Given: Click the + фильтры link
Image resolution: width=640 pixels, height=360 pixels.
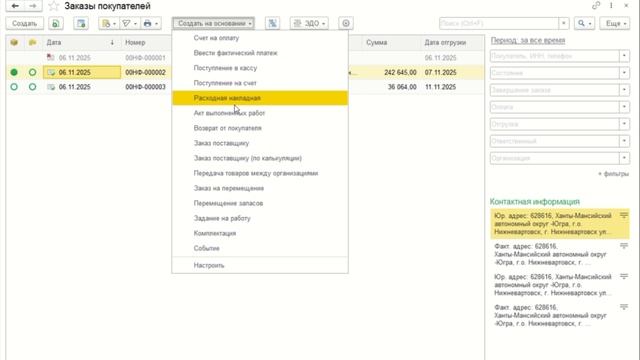Looking at the screenshot, I should pyautogui.click(x=613, y=174).
